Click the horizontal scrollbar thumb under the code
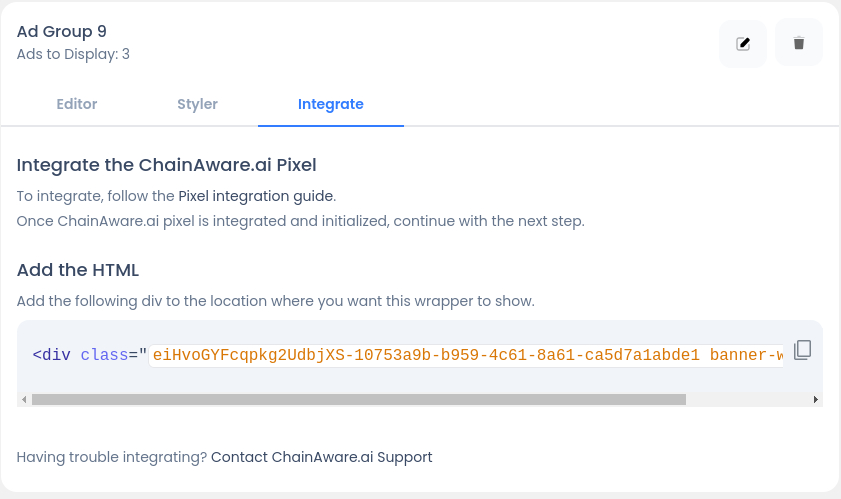The width and height of the screenshot is (841, 499). [358, 400]
